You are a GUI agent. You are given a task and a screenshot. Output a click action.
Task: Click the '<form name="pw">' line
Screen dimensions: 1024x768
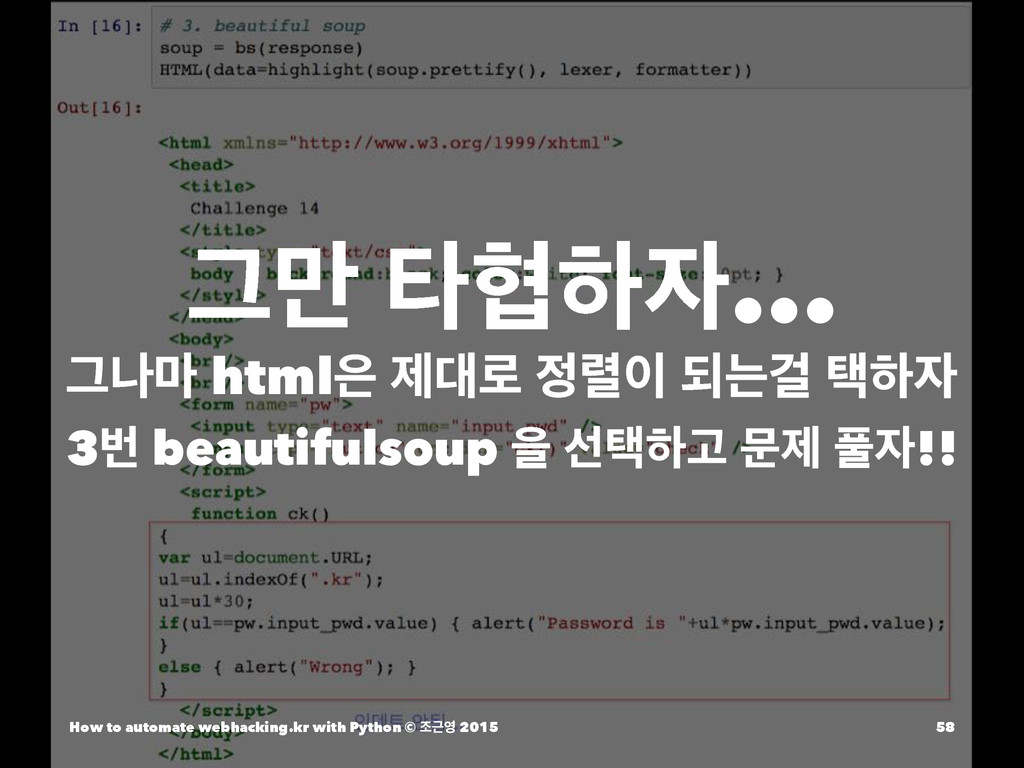pyautogui.click(x=266, y=405)
